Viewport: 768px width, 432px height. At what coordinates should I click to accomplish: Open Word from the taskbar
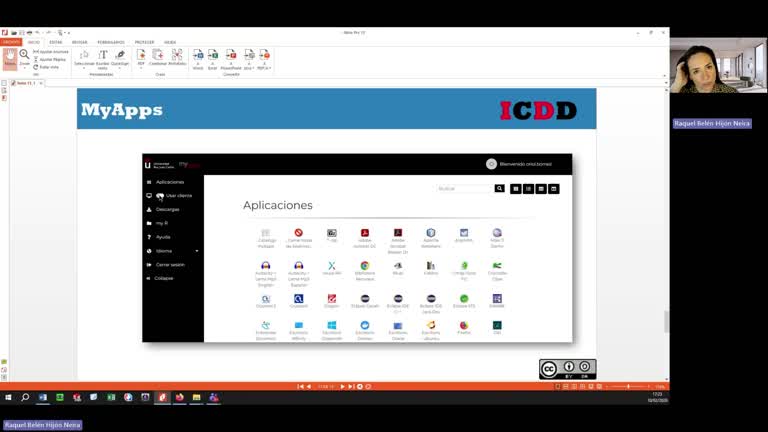43,397
